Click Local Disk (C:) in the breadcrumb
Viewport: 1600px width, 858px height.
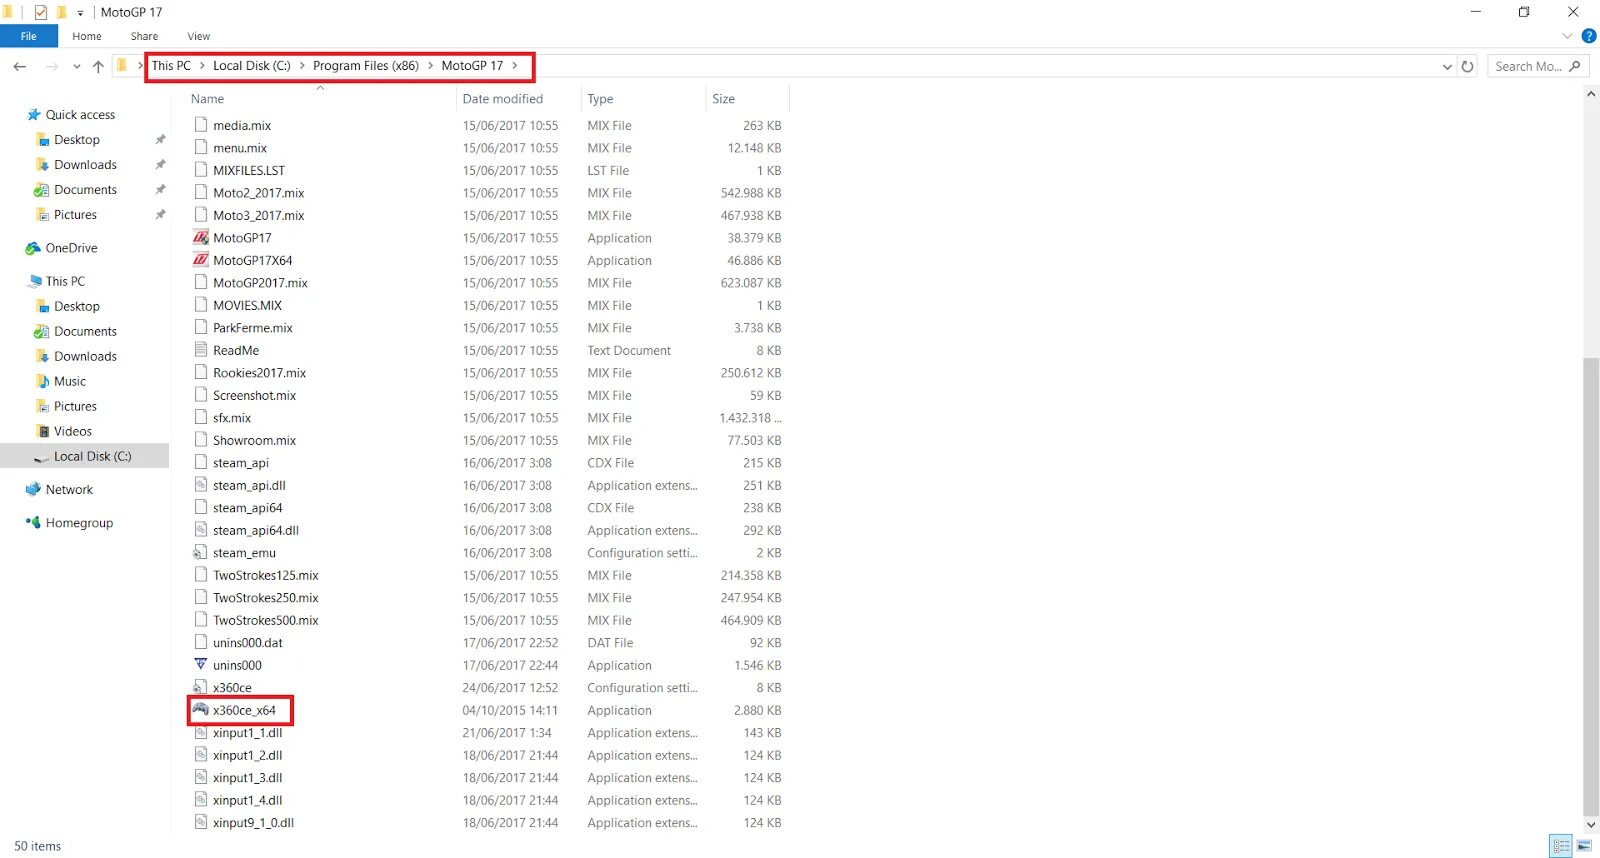point(252,66)
